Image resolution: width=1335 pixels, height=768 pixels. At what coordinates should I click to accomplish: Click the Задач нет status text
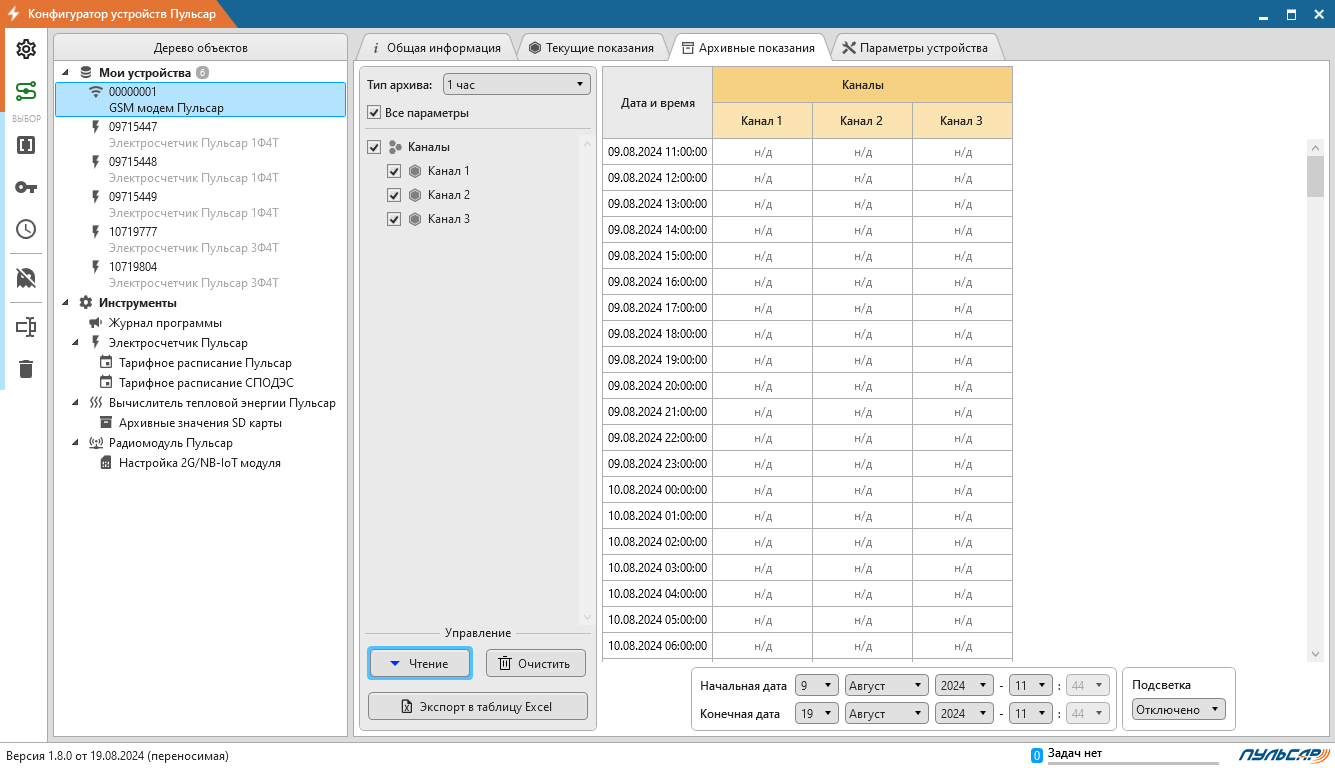point(1075,753)
